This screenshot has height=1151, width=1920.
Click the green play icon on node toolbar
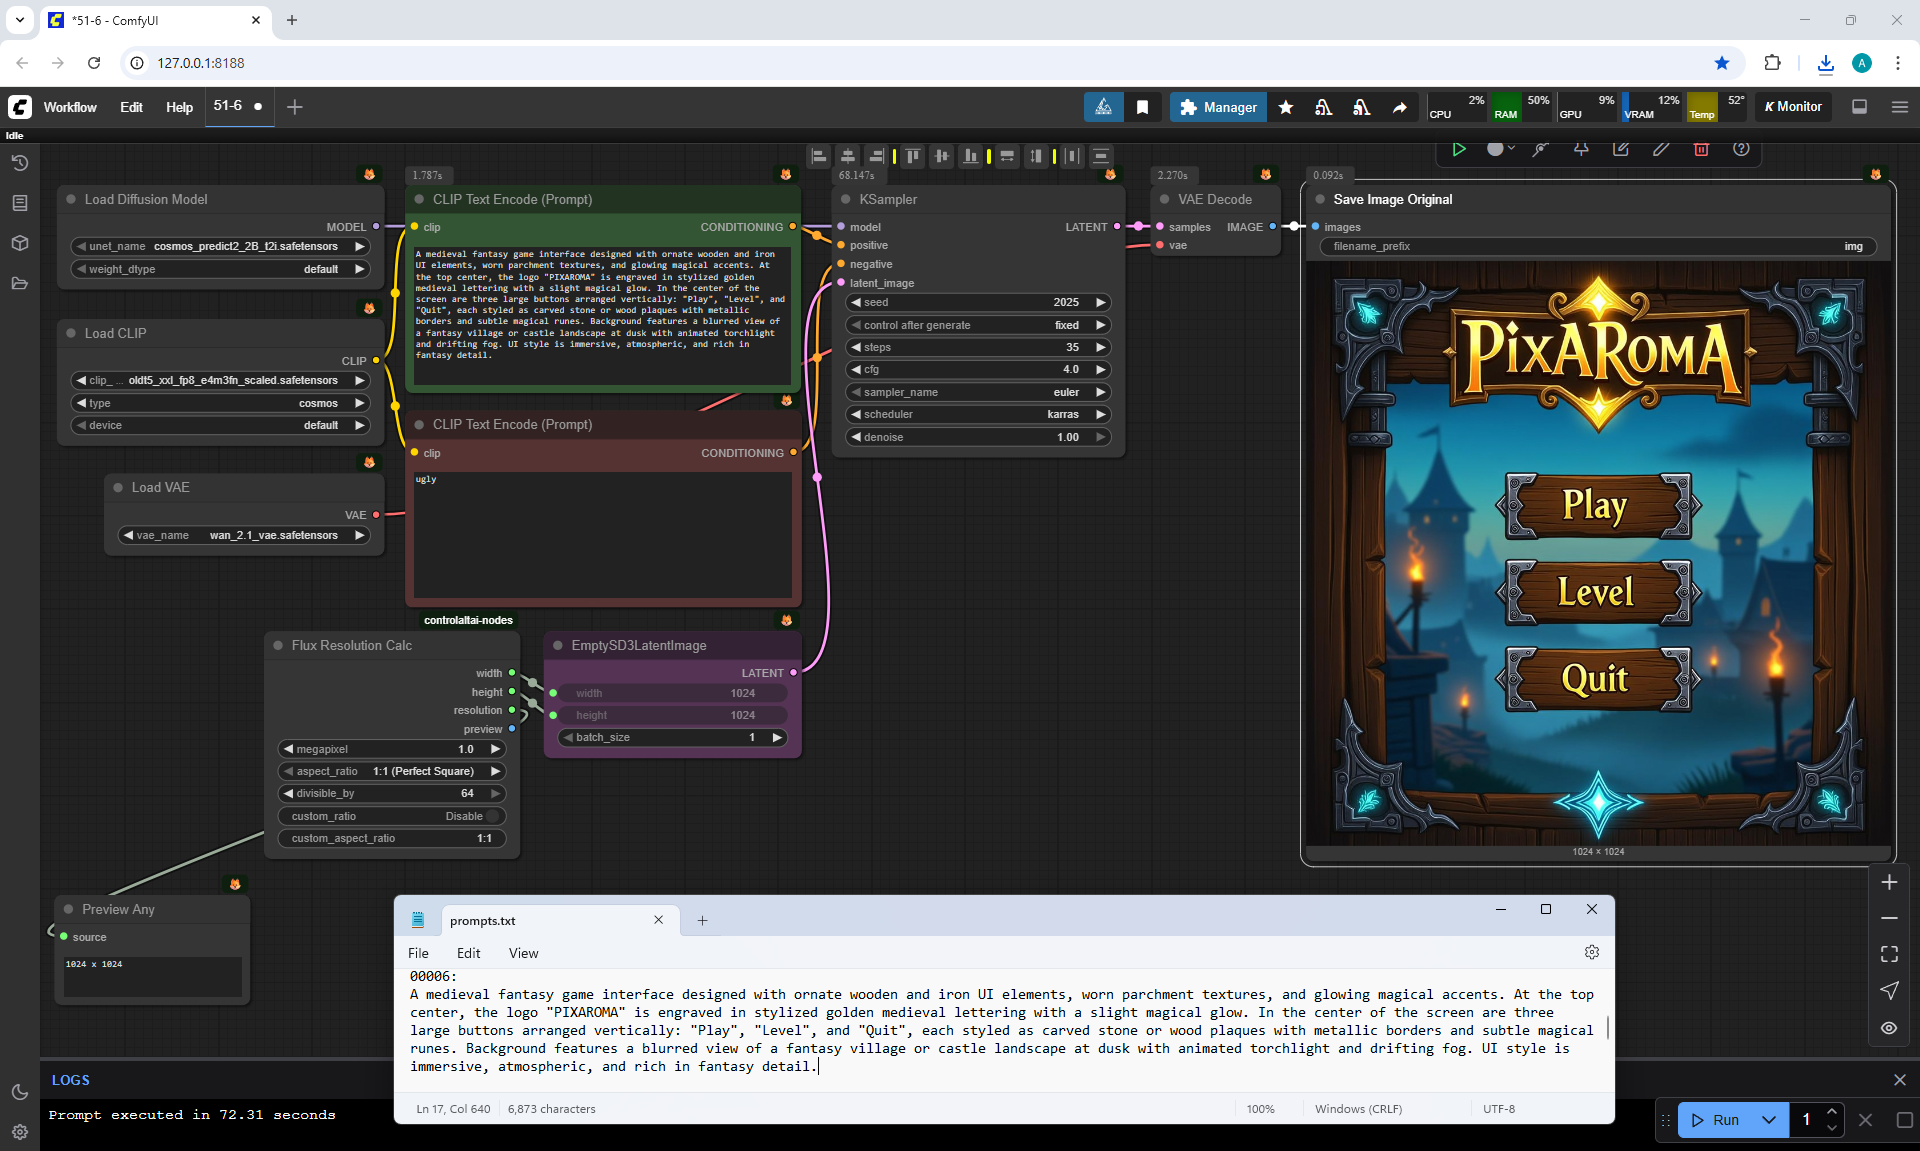click(x=1459, y=149)
